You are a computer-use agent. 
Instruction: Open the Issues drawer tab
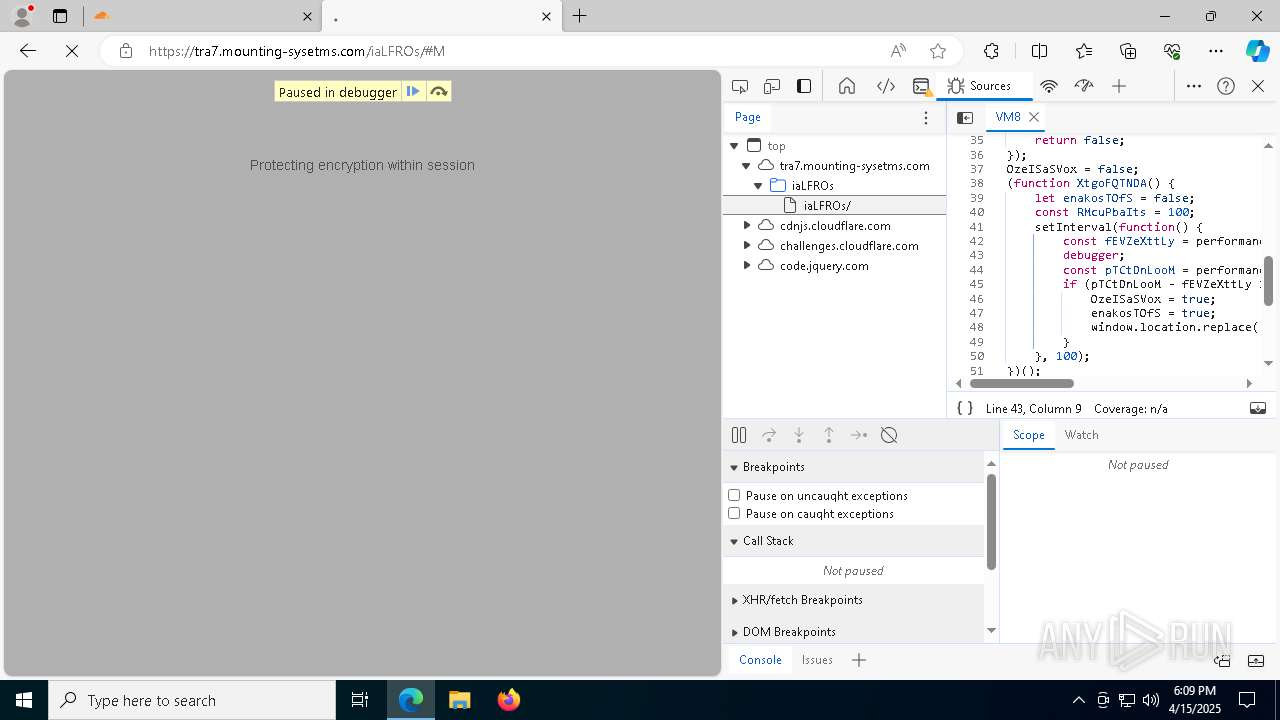tap(817, 660)
